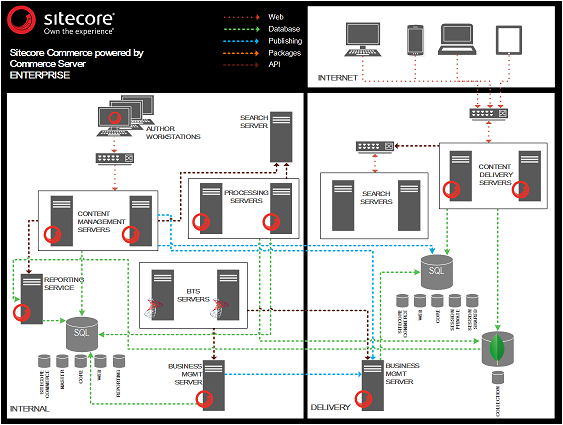Click the 'REPORTING SERVICE' label
563x425 pixels.
64,284
